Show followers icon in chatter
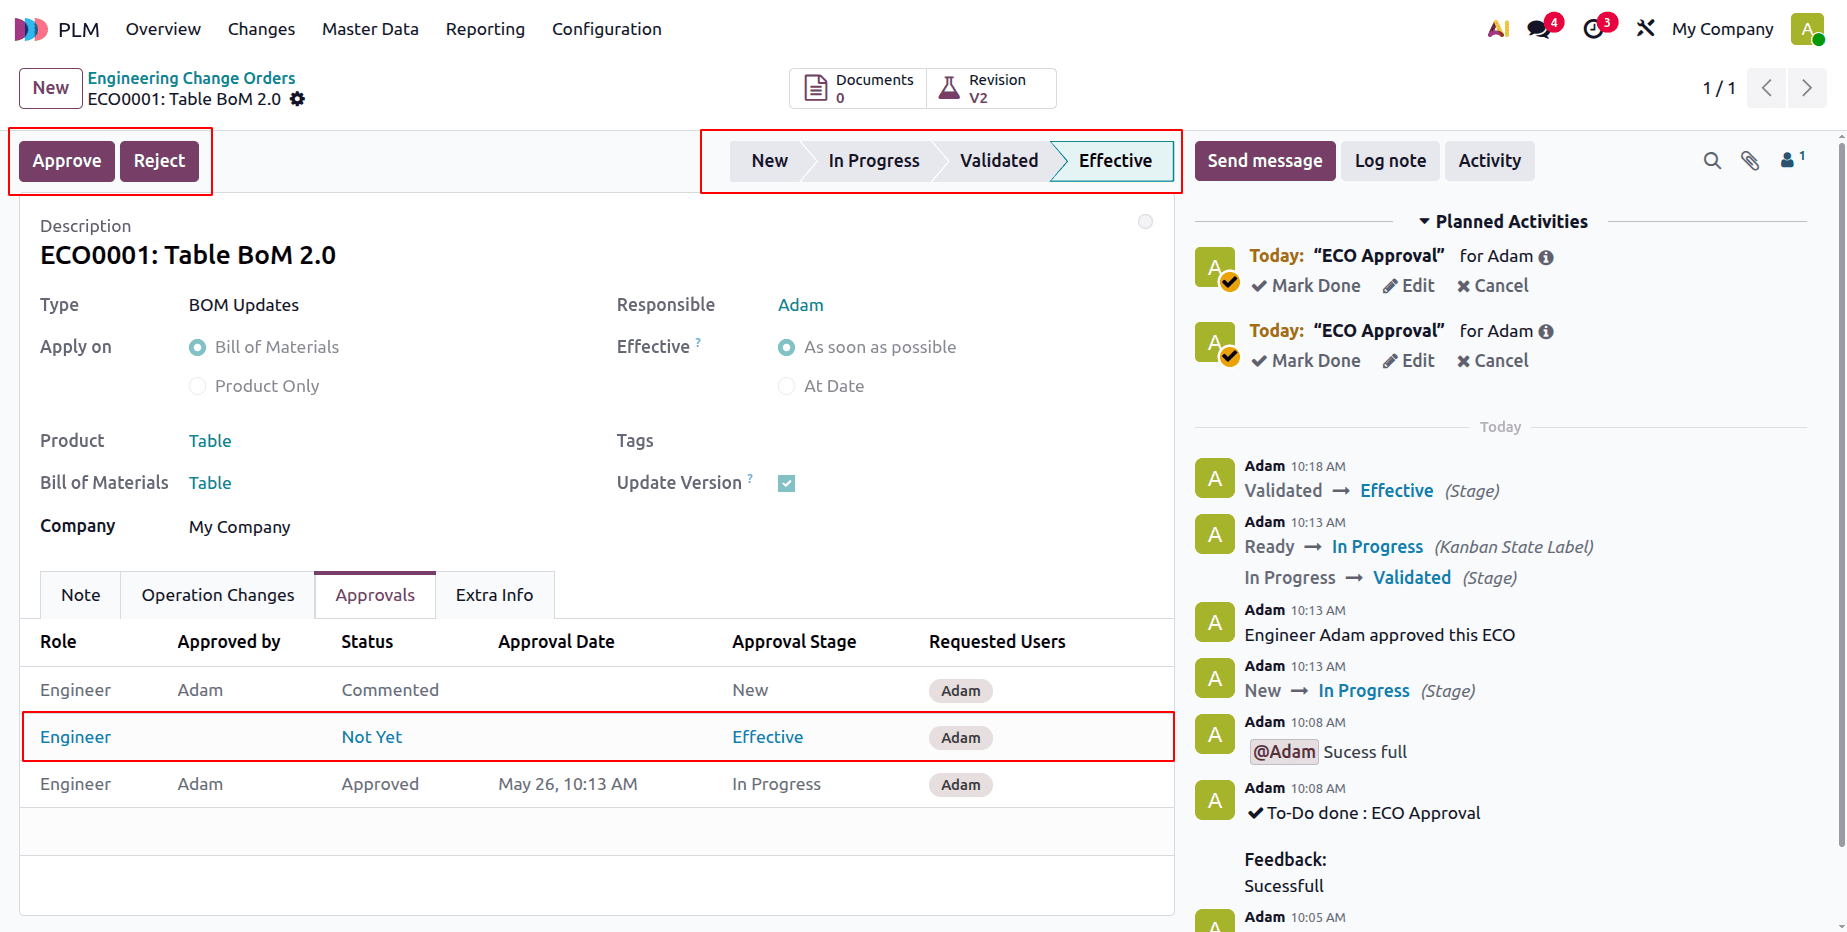Screen dimensions: 1847x932 tap(1792, 159)
